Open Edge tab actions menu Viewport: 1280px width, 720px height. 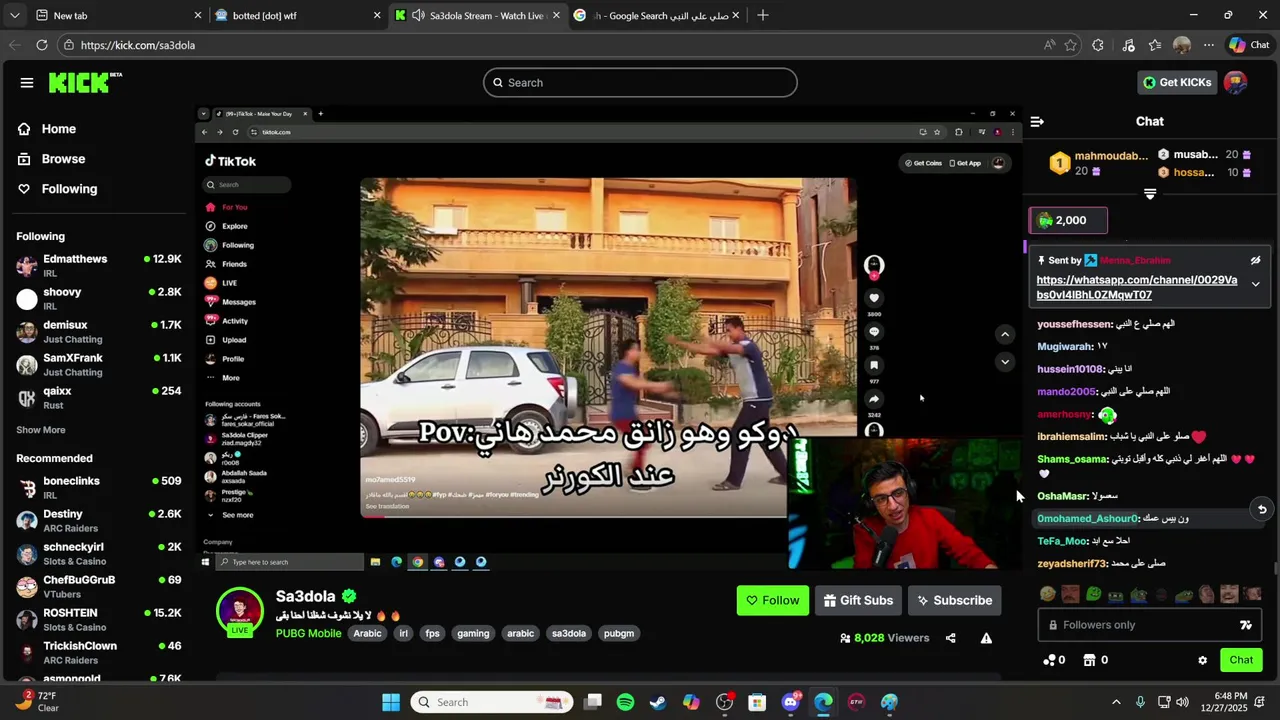tap(14, 15)
